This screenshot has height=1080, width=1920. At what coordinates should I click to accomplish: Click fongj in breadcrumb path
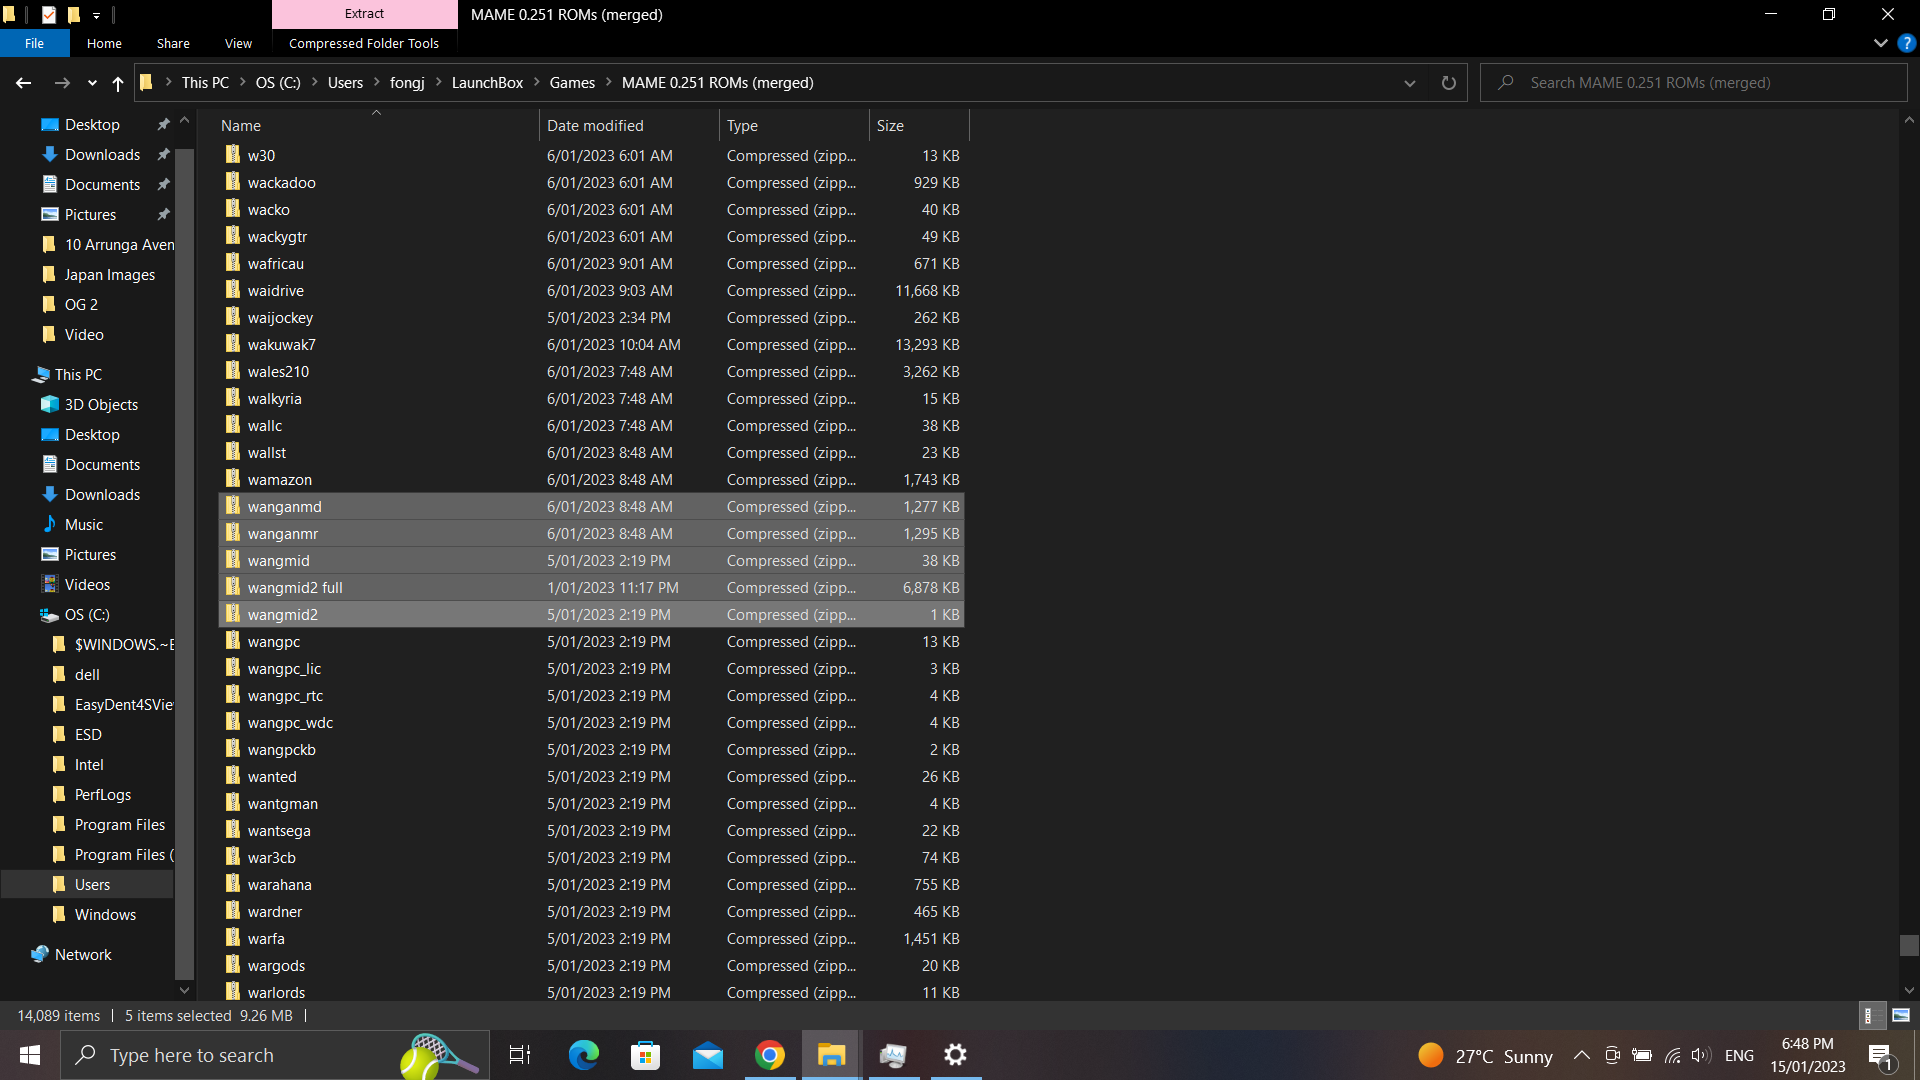pos(407,83)
